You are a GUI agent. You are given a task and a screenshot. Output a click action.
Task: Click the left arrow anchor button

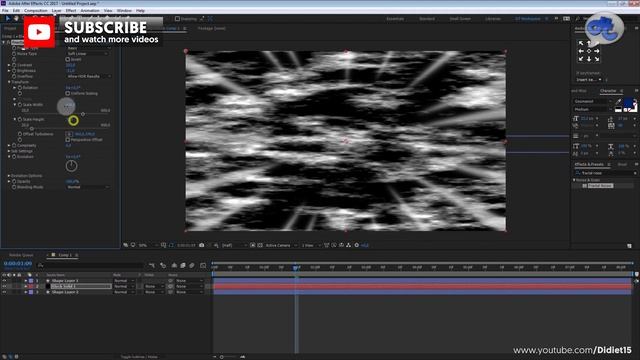pos(581,51)
